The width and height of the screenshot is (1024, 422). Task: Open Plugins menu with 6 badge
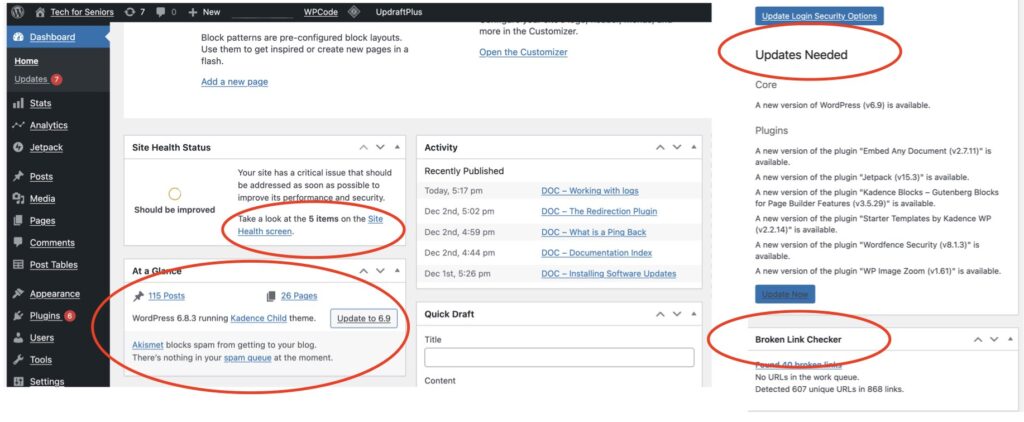(x=45, y=316)
